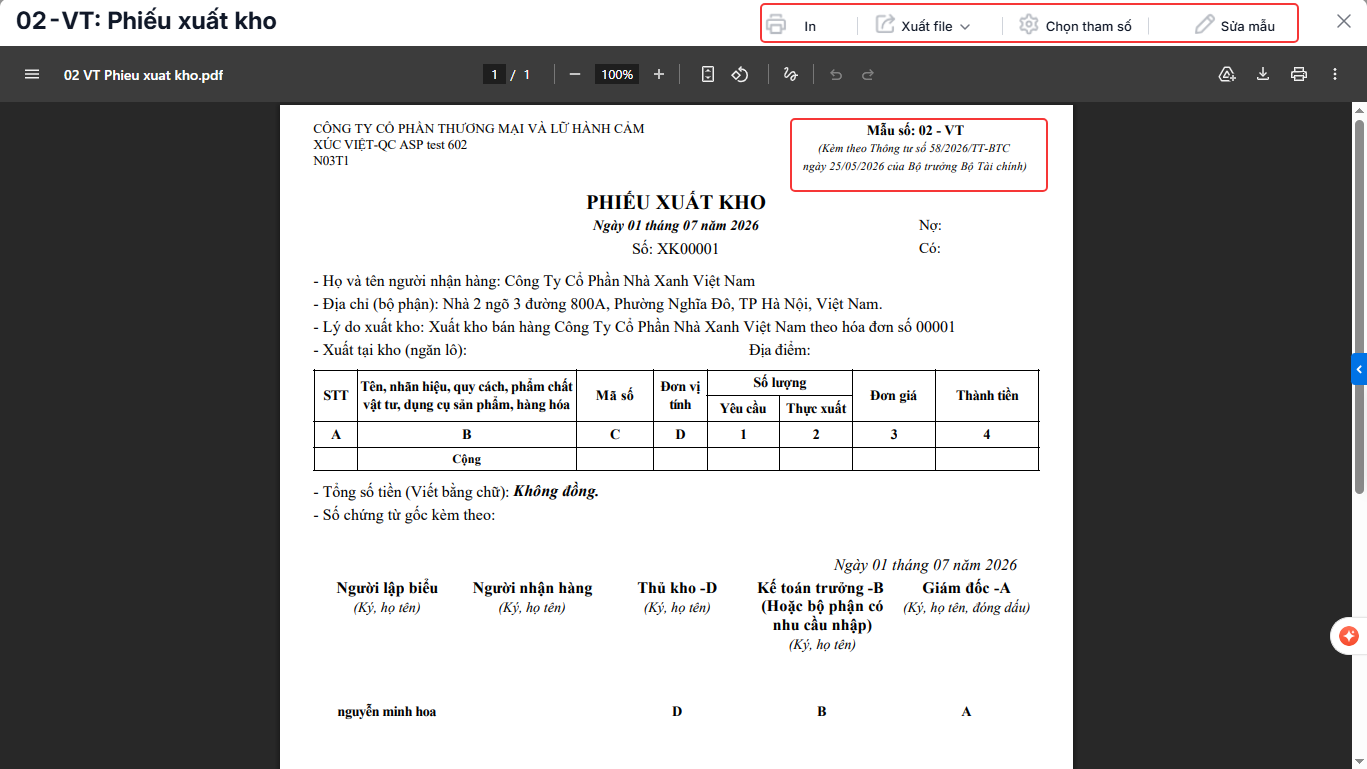1367x769 pixels.
Task: Edit the current page number field
Action: point(494,74)
